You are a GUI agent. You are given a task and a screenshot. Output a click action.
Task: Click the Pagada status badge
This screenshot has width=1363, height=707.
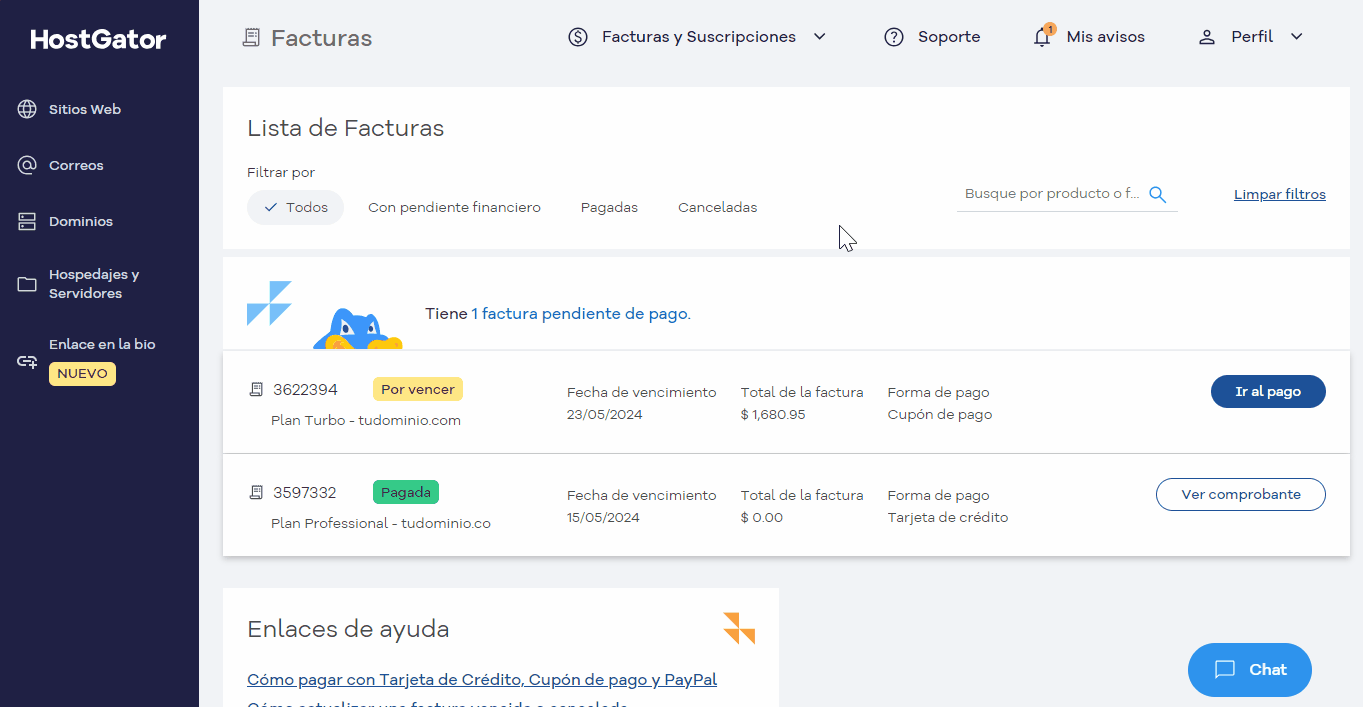click(x=406, y=492)
